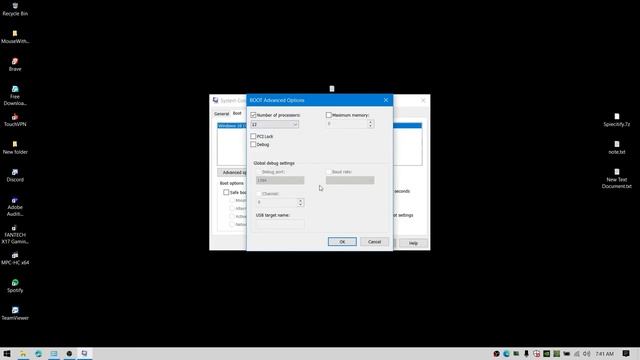Open the Recycle Bin desktop icon
This screenshot has width=640, height=360.
(x=15, y=9)
